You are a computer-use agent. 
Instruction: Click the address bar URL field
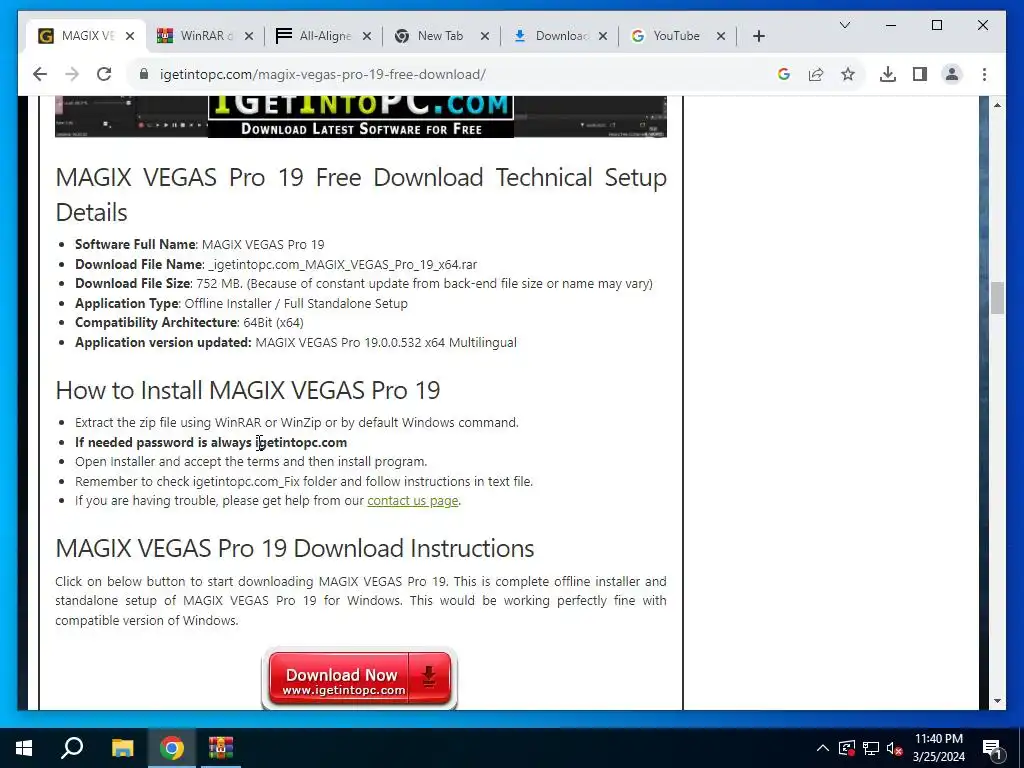click(323, 74)
